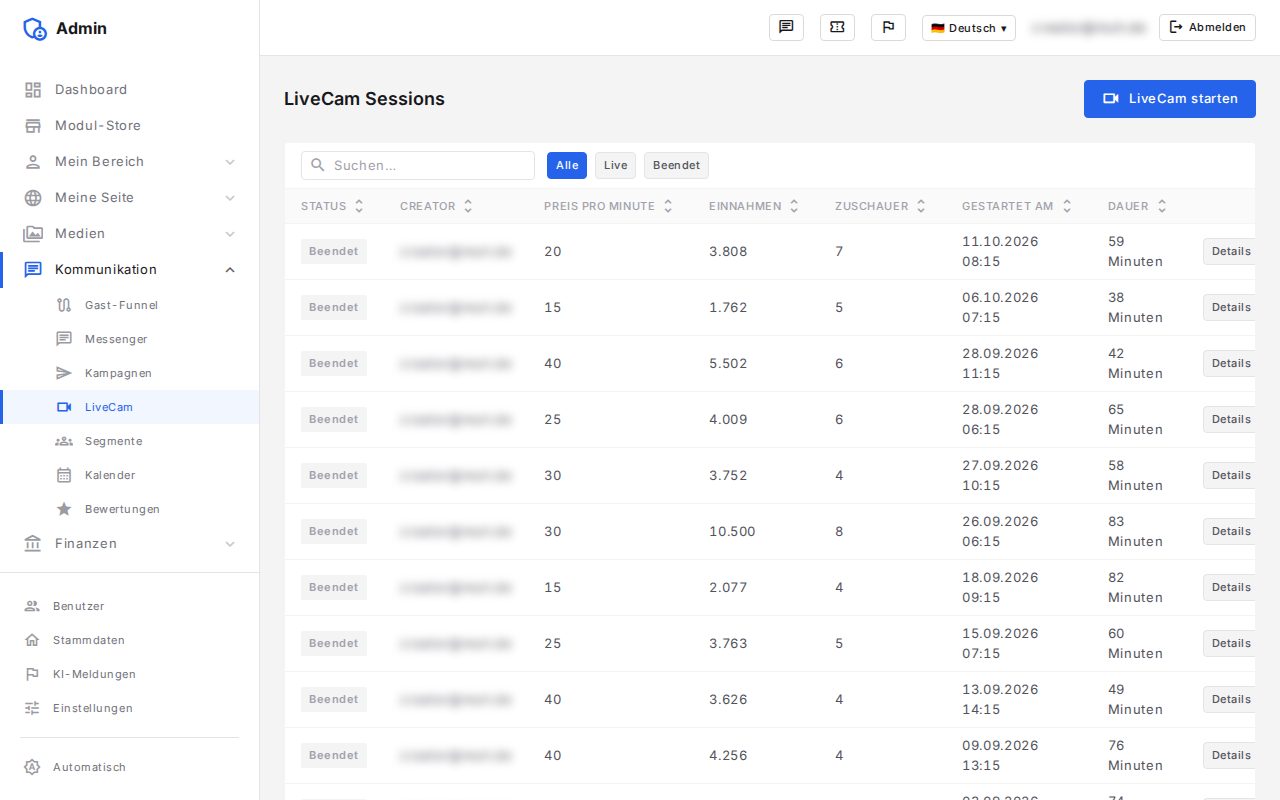Open the ticket icon in top bar
Viewport: 1280px width, 800px height.
click(x=837, y=27)
